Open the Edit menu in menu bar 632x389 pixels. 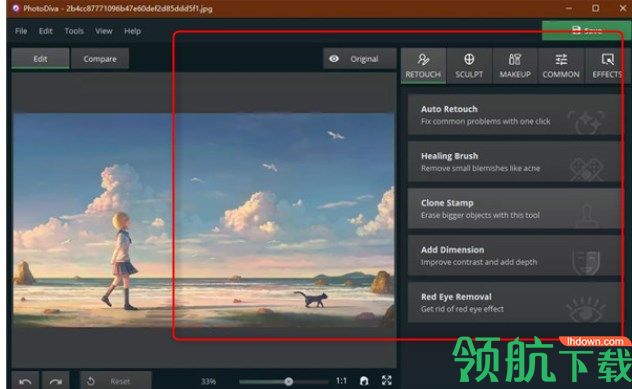pyautogui.click(x=46, y=31)
